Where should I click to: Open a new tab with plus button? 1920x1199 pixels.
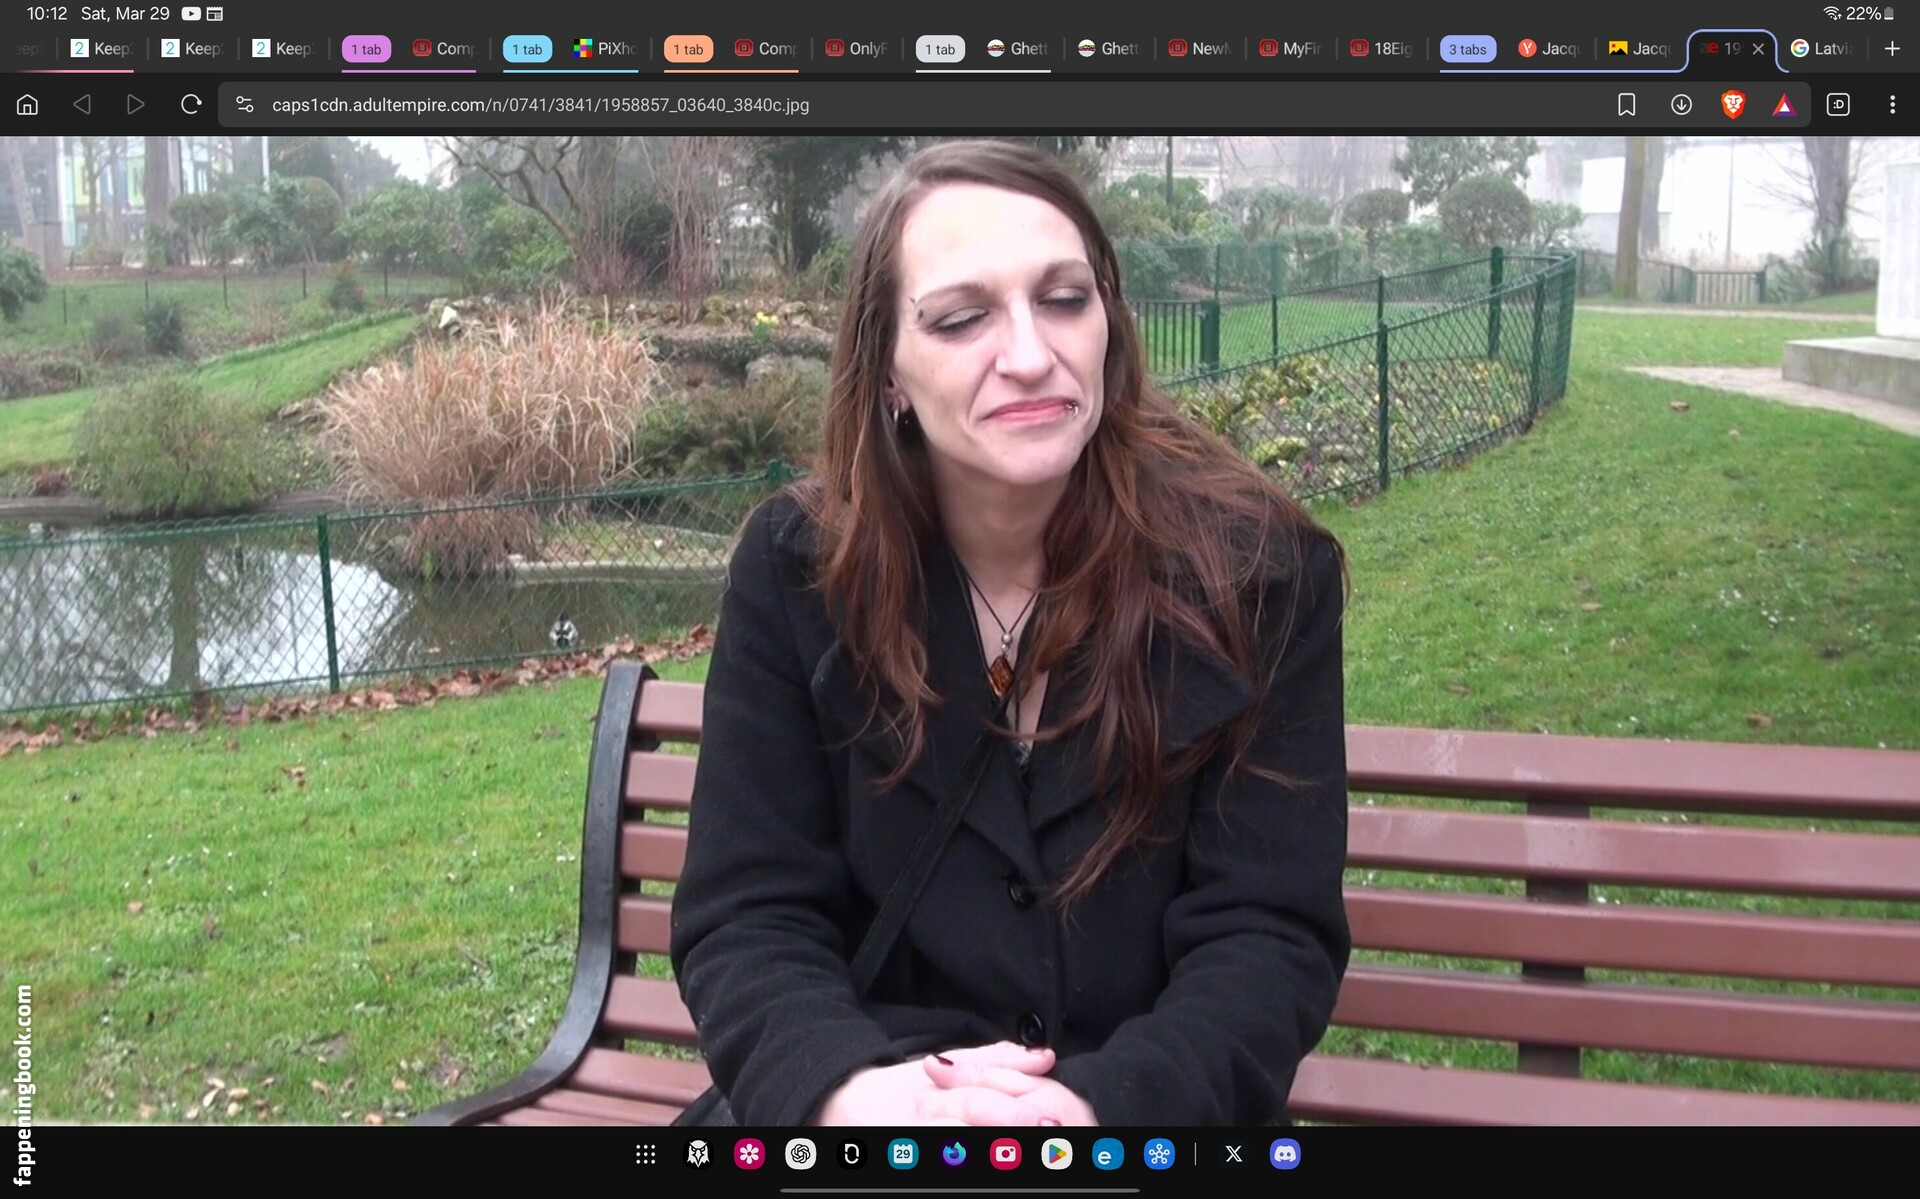coord(1892,49)
